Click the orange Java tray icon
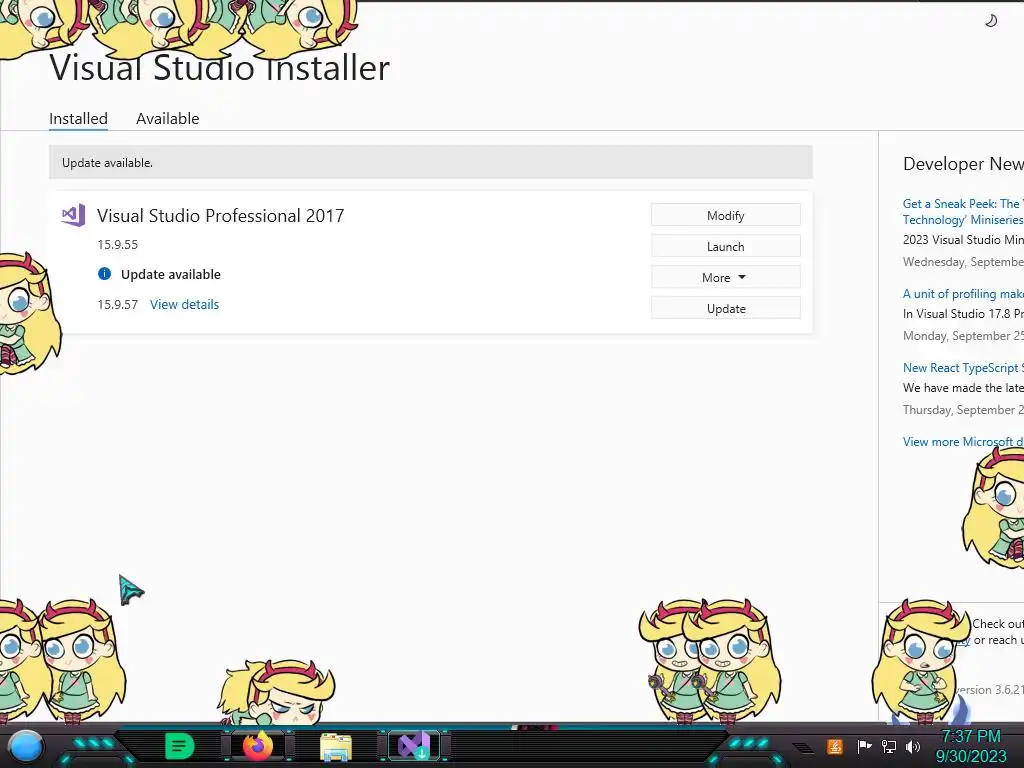 click(x=835, y=746)
